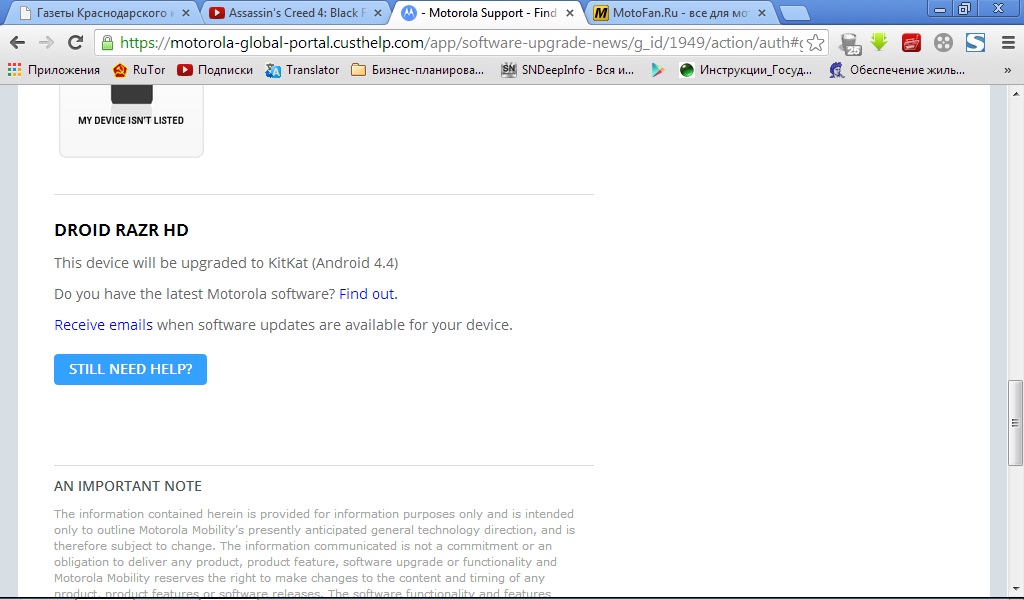Bookmark this page with the star icon
The width and height of the screenshot is (1024, 600).
tap(815, 43)
